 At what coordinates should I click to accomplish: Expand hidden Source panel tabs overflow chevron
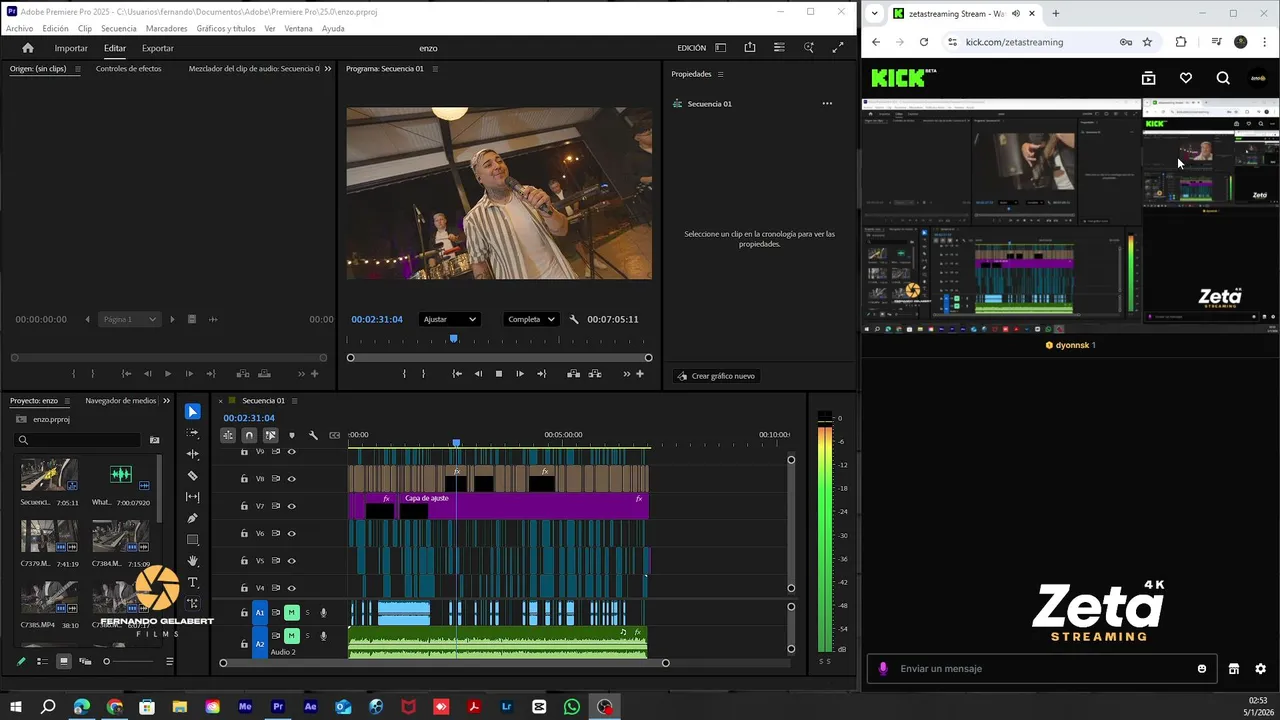coord(328,69)
